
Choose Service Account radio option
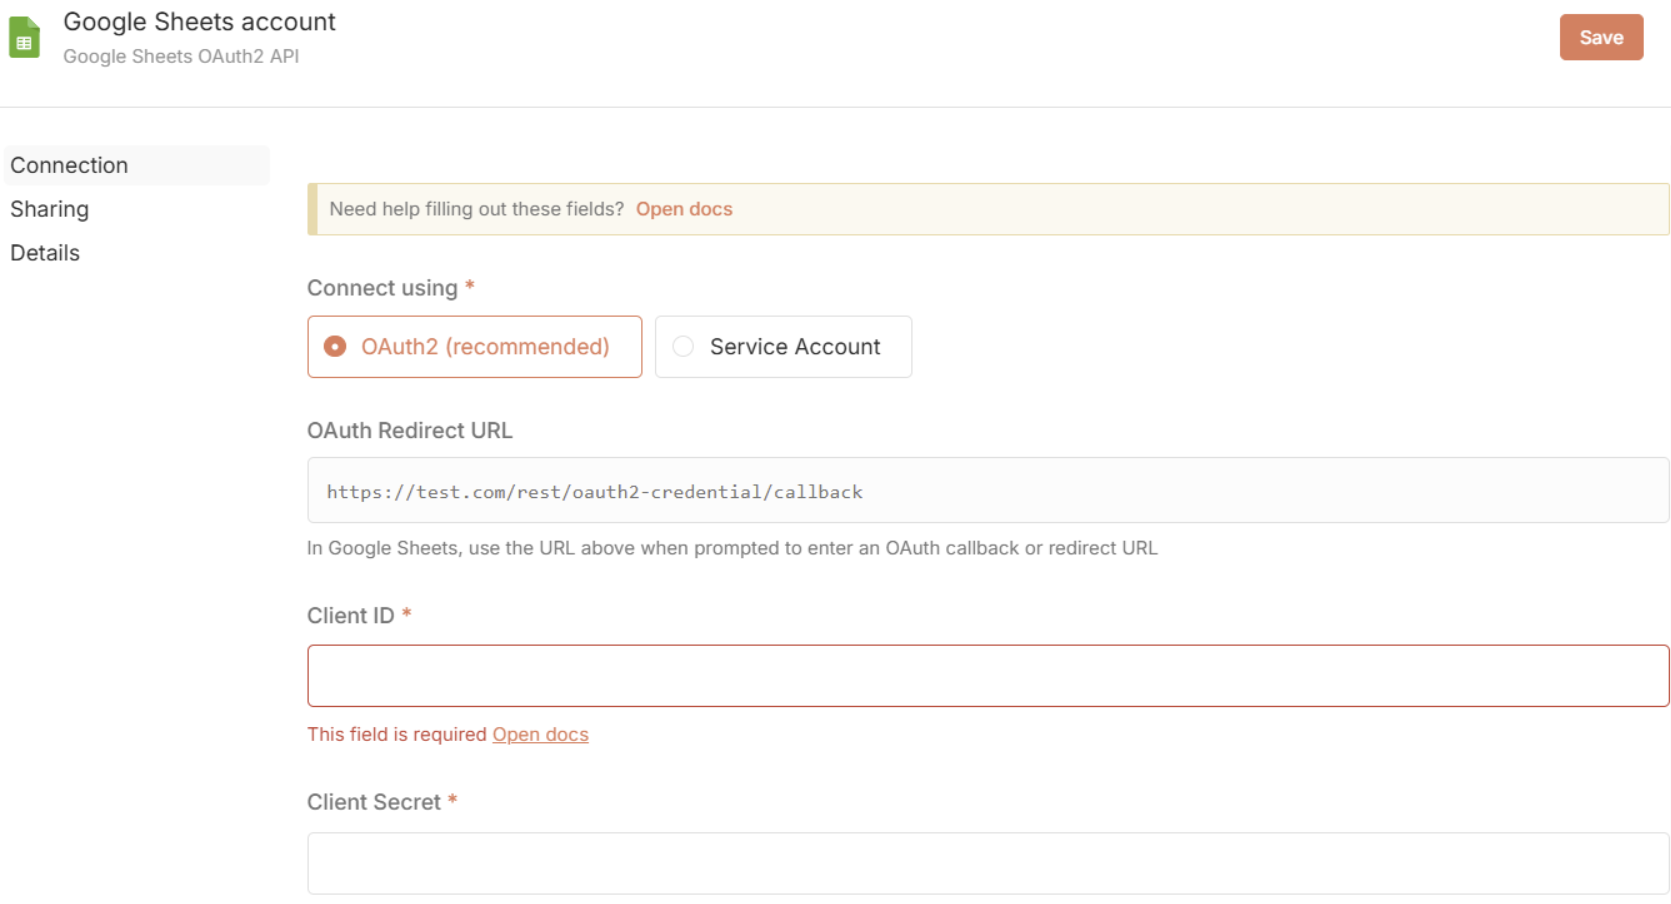783,347
